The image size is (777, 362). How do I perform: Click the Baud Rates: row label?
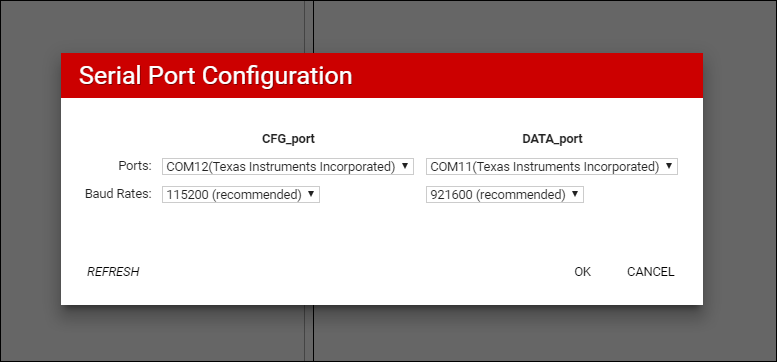(x=118, y=194)
